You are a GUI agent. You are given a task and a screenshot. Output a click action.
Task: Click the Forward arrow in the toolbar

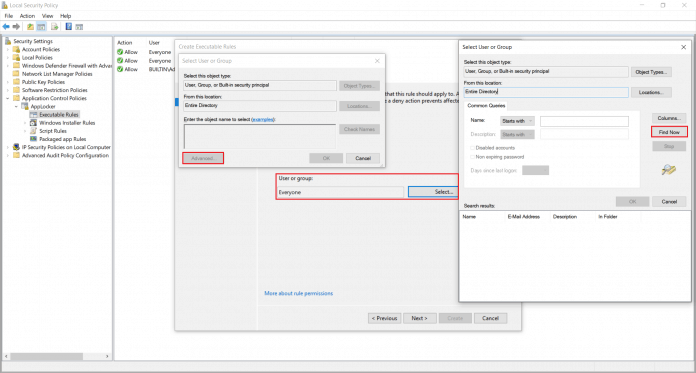(x=16, y=27)
